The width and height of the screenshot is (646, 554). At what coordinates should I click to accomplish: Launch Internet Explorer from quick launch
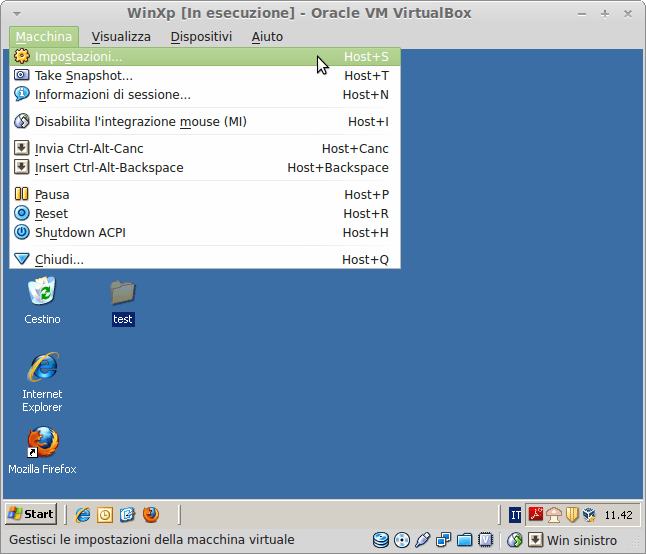click(x=83, y=515)
